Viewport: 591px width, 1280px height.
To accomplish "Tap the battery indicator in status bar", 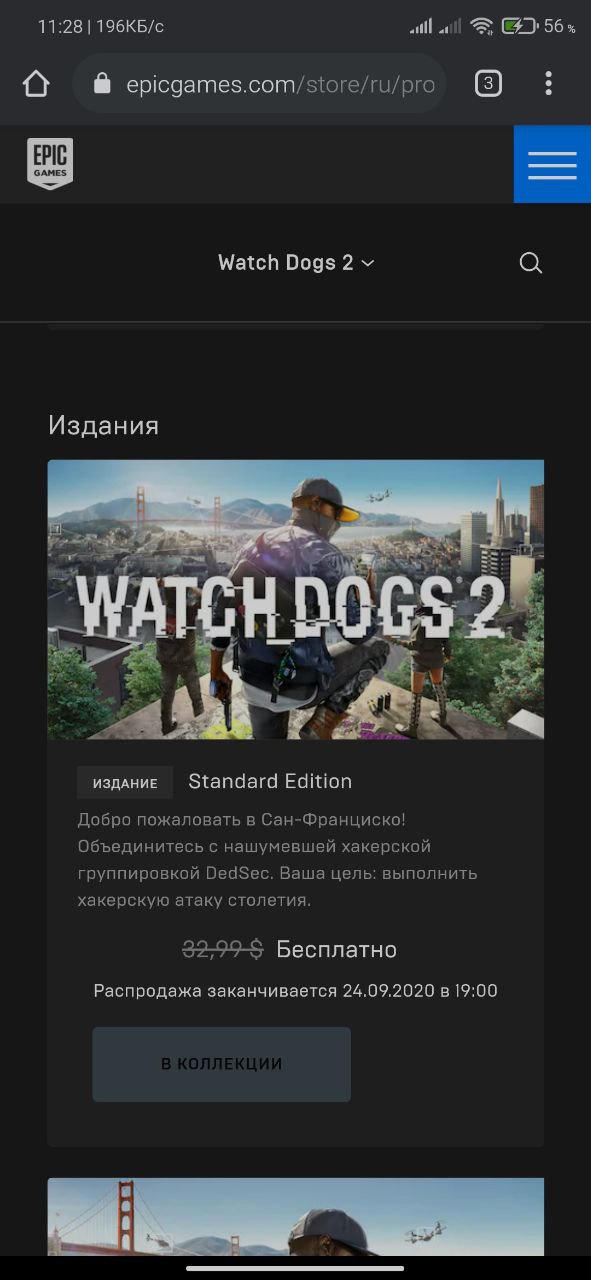I will (x=519, y=27).
